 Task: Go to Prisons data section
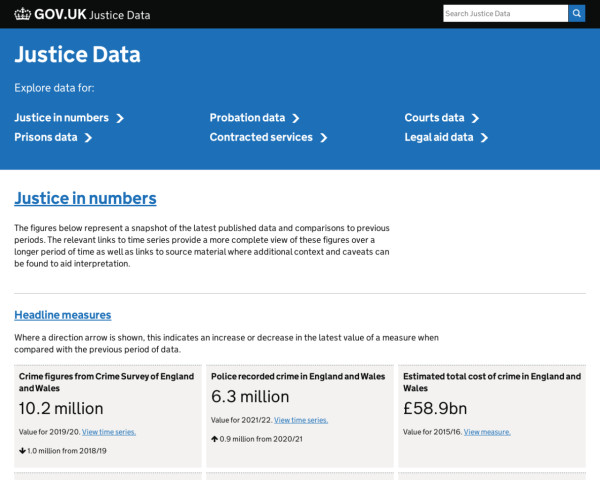[x=46, y=138]
